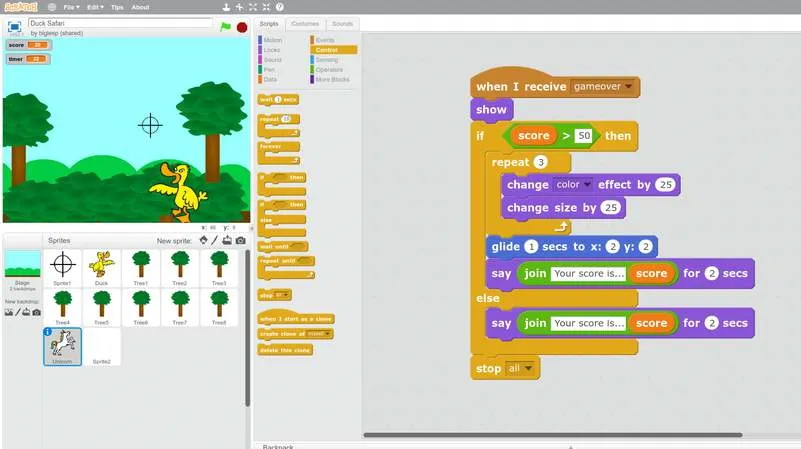The height and width of the screenshot is (449, 801).
Task: Choose new sprite from library icon
Action: pyautogui.click(x=204, y=240)
